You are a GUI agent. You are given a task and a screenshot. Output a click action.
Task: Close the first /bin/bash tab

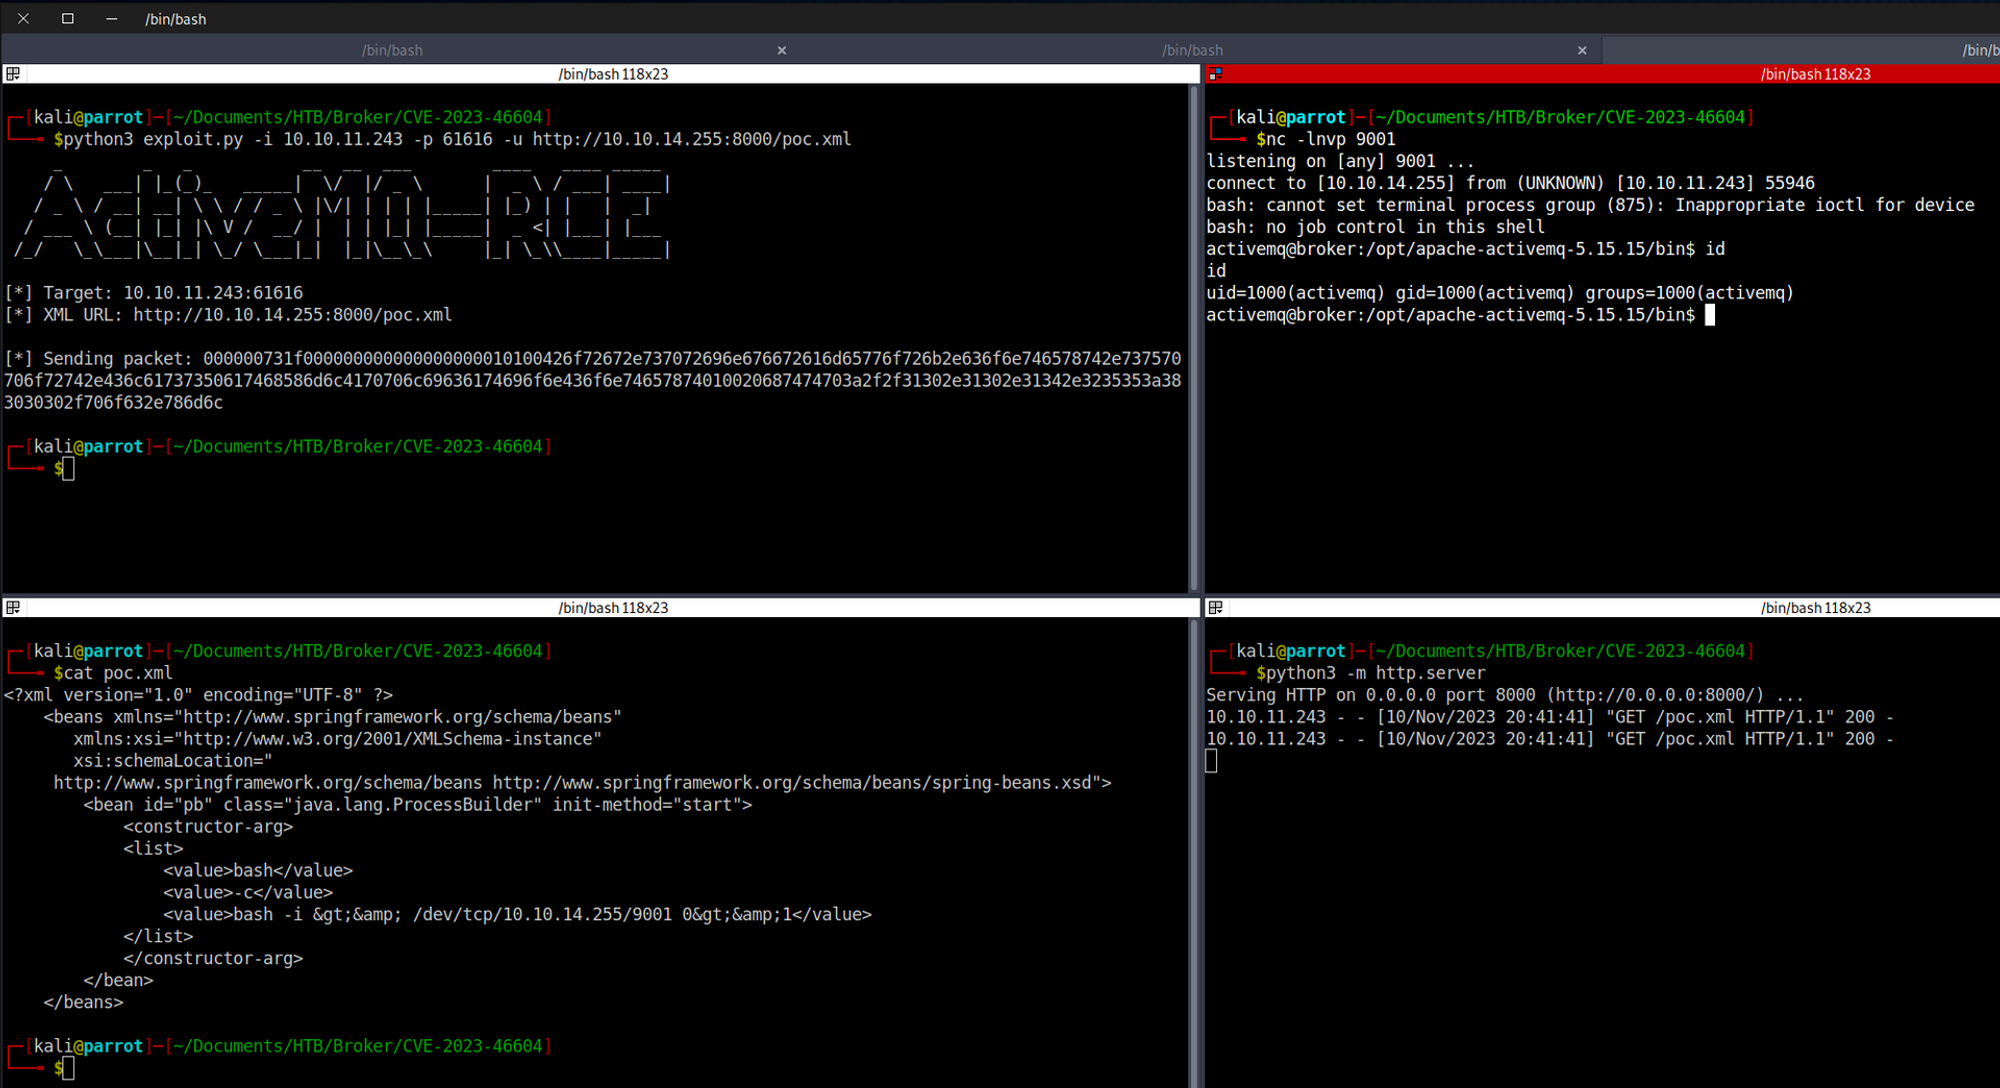pos(782,50)
